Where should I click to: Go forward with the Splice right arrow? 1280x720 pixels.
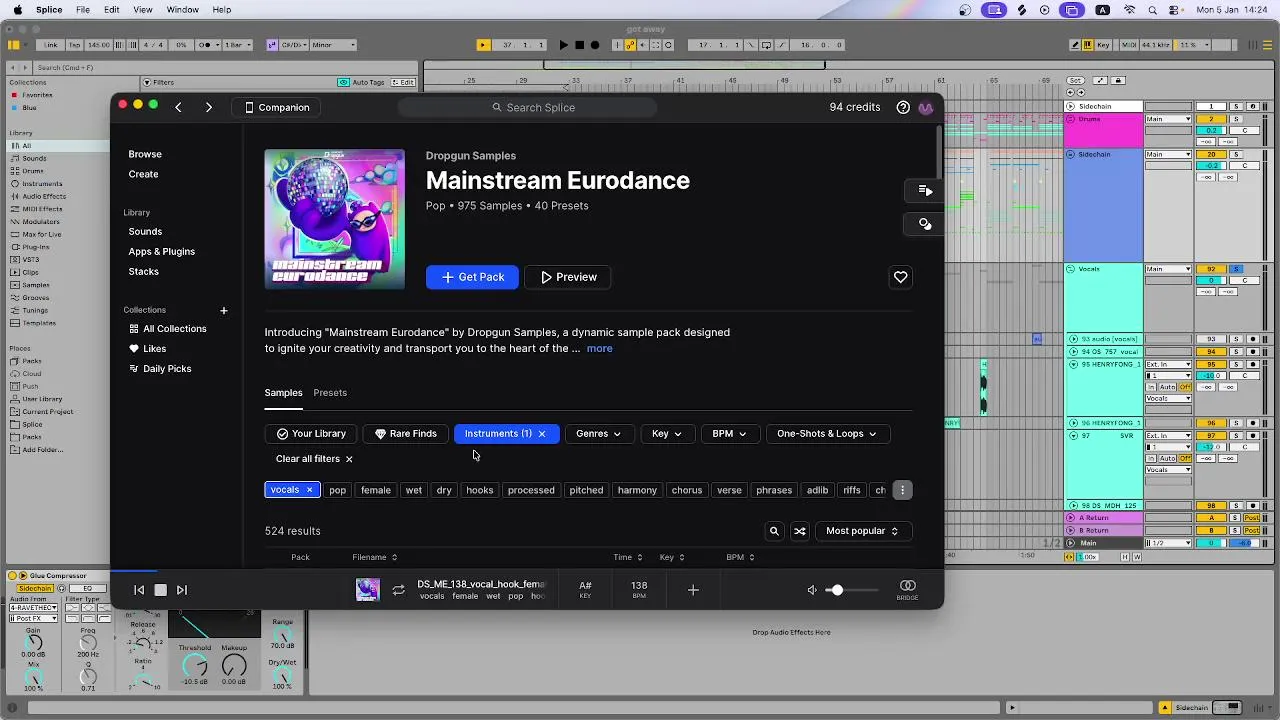(x=209, y=107)
